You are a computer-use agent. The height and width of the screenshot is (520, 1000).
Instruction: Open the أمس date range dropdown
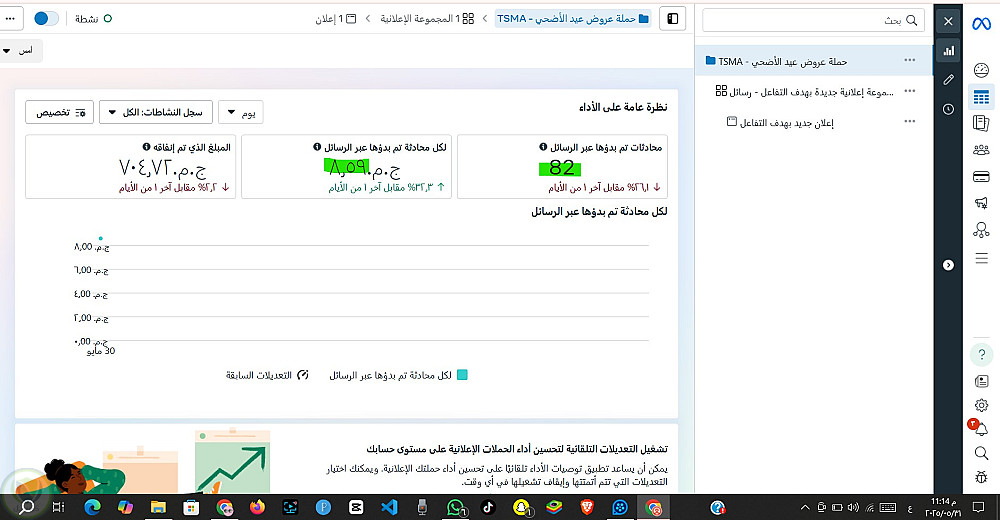click(x=18, y=50)
